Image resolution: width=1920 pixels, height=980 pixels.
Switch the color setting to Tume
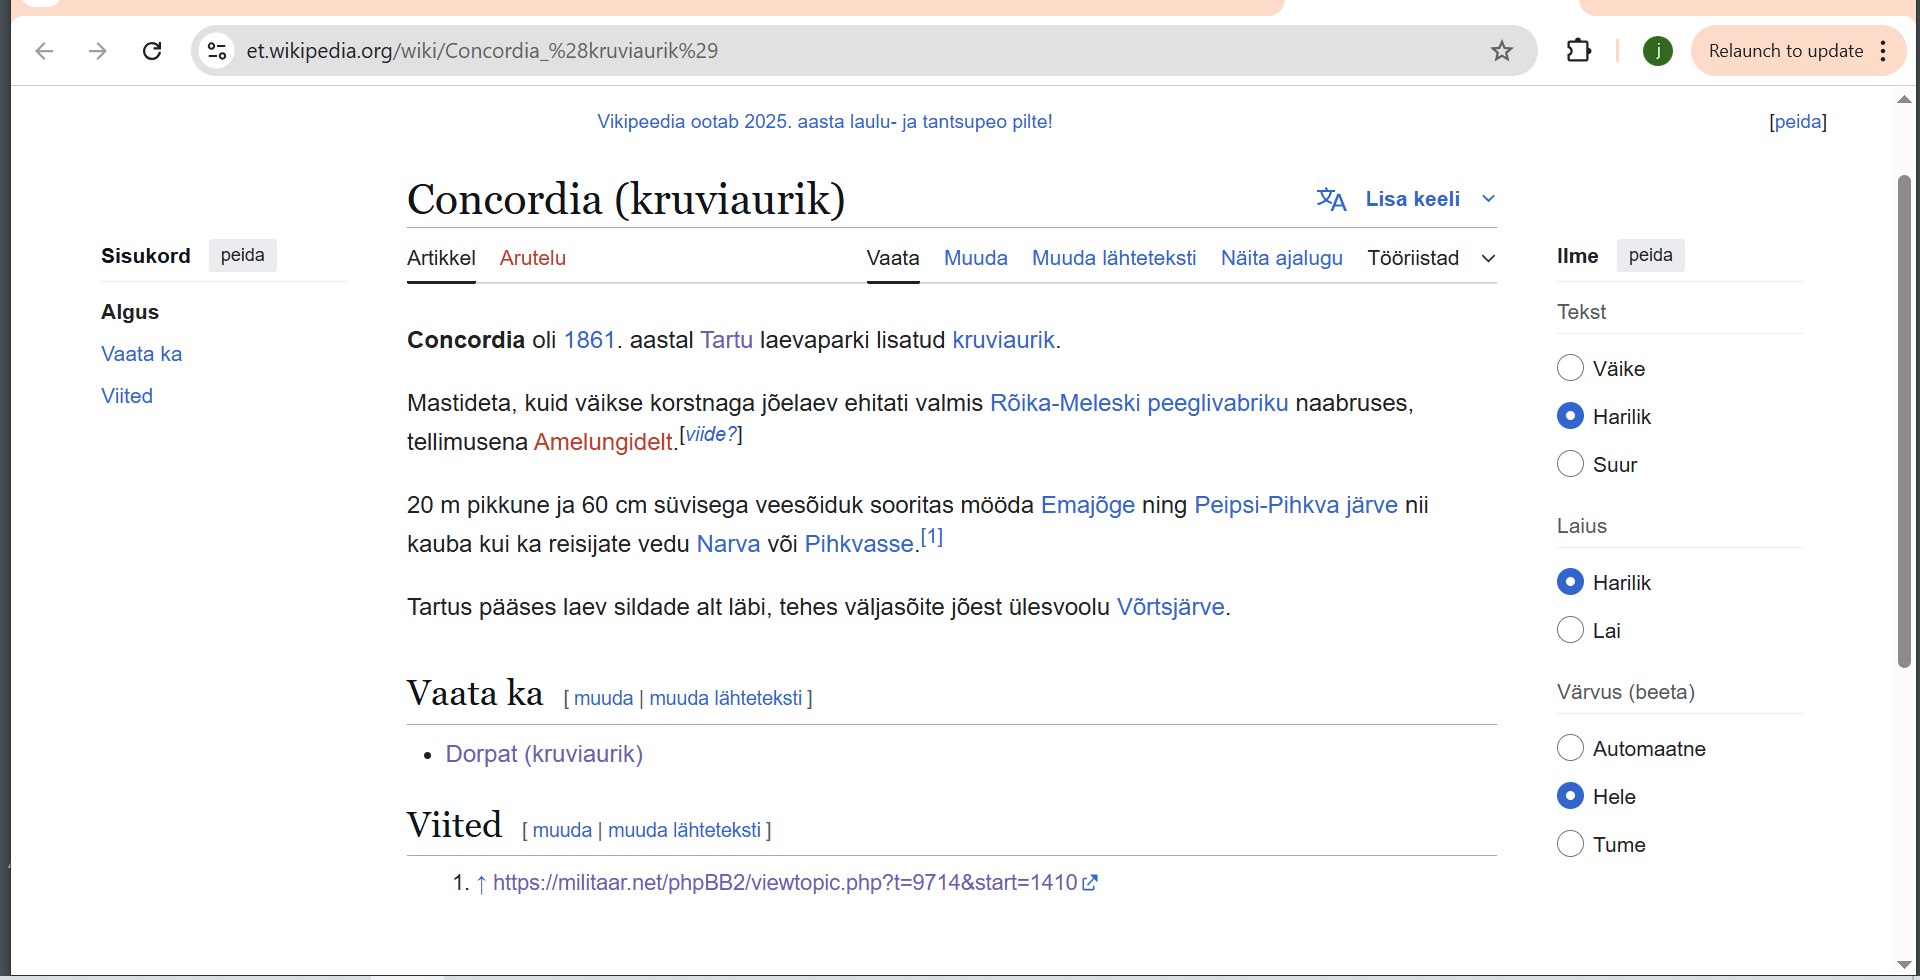point(1570,844)
